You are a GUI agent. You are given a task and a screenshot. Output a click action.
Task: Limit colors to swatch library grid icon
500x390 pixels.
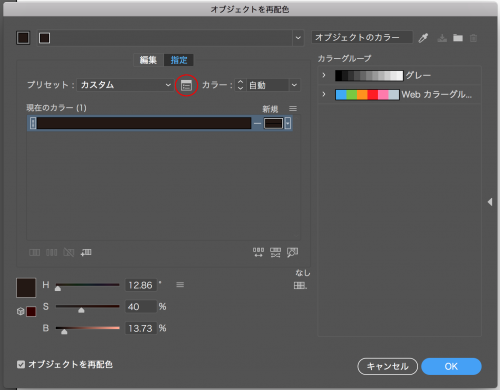point(300,286)
